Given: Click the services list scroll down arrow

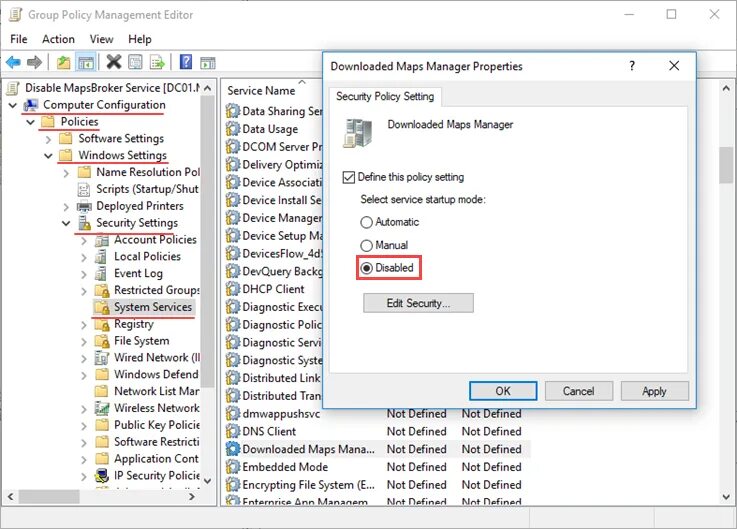Looking at the screenshot, I should [x=726, y=497].
